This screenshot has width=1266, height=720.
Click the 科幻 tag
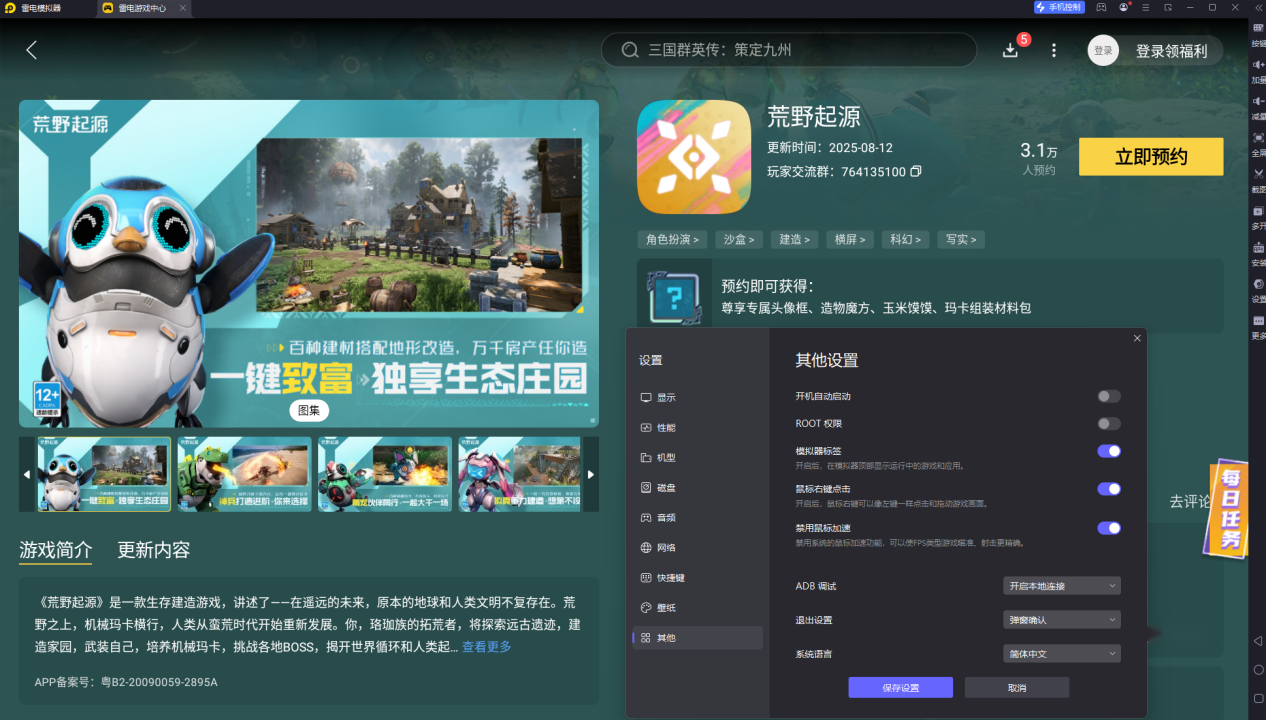coord(904,239)
